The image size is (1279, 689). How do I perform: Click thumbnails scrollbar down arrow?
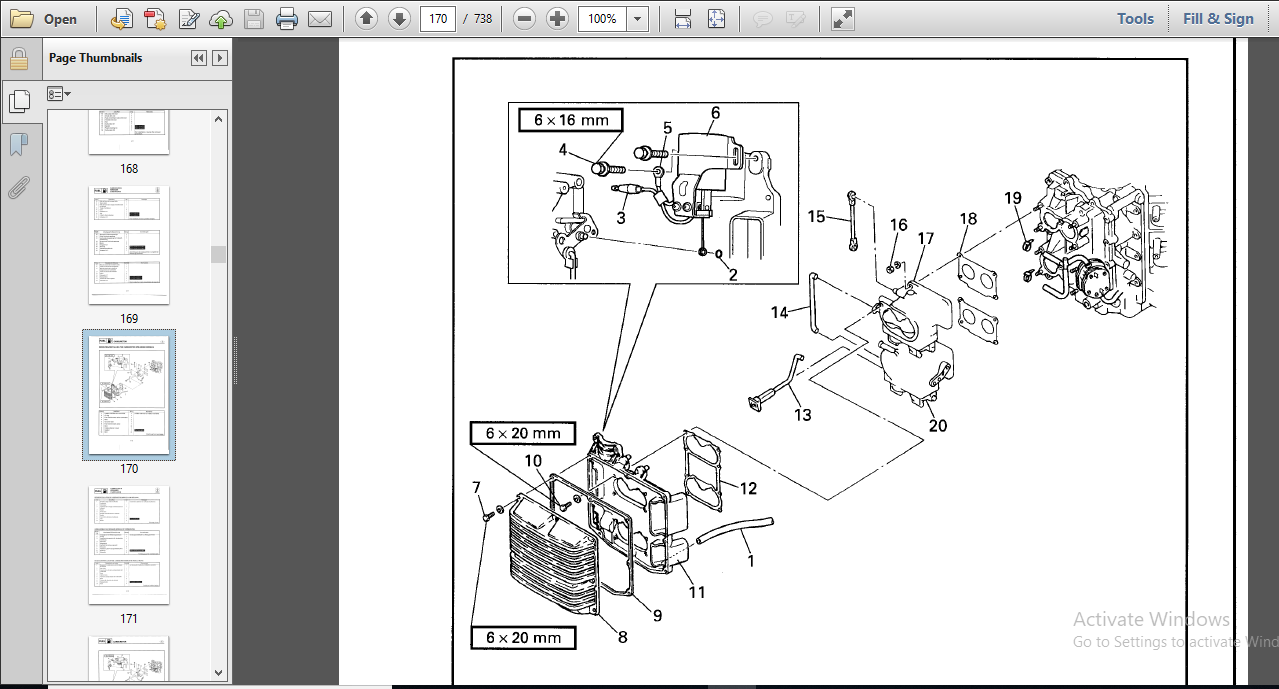pos(219,672)
